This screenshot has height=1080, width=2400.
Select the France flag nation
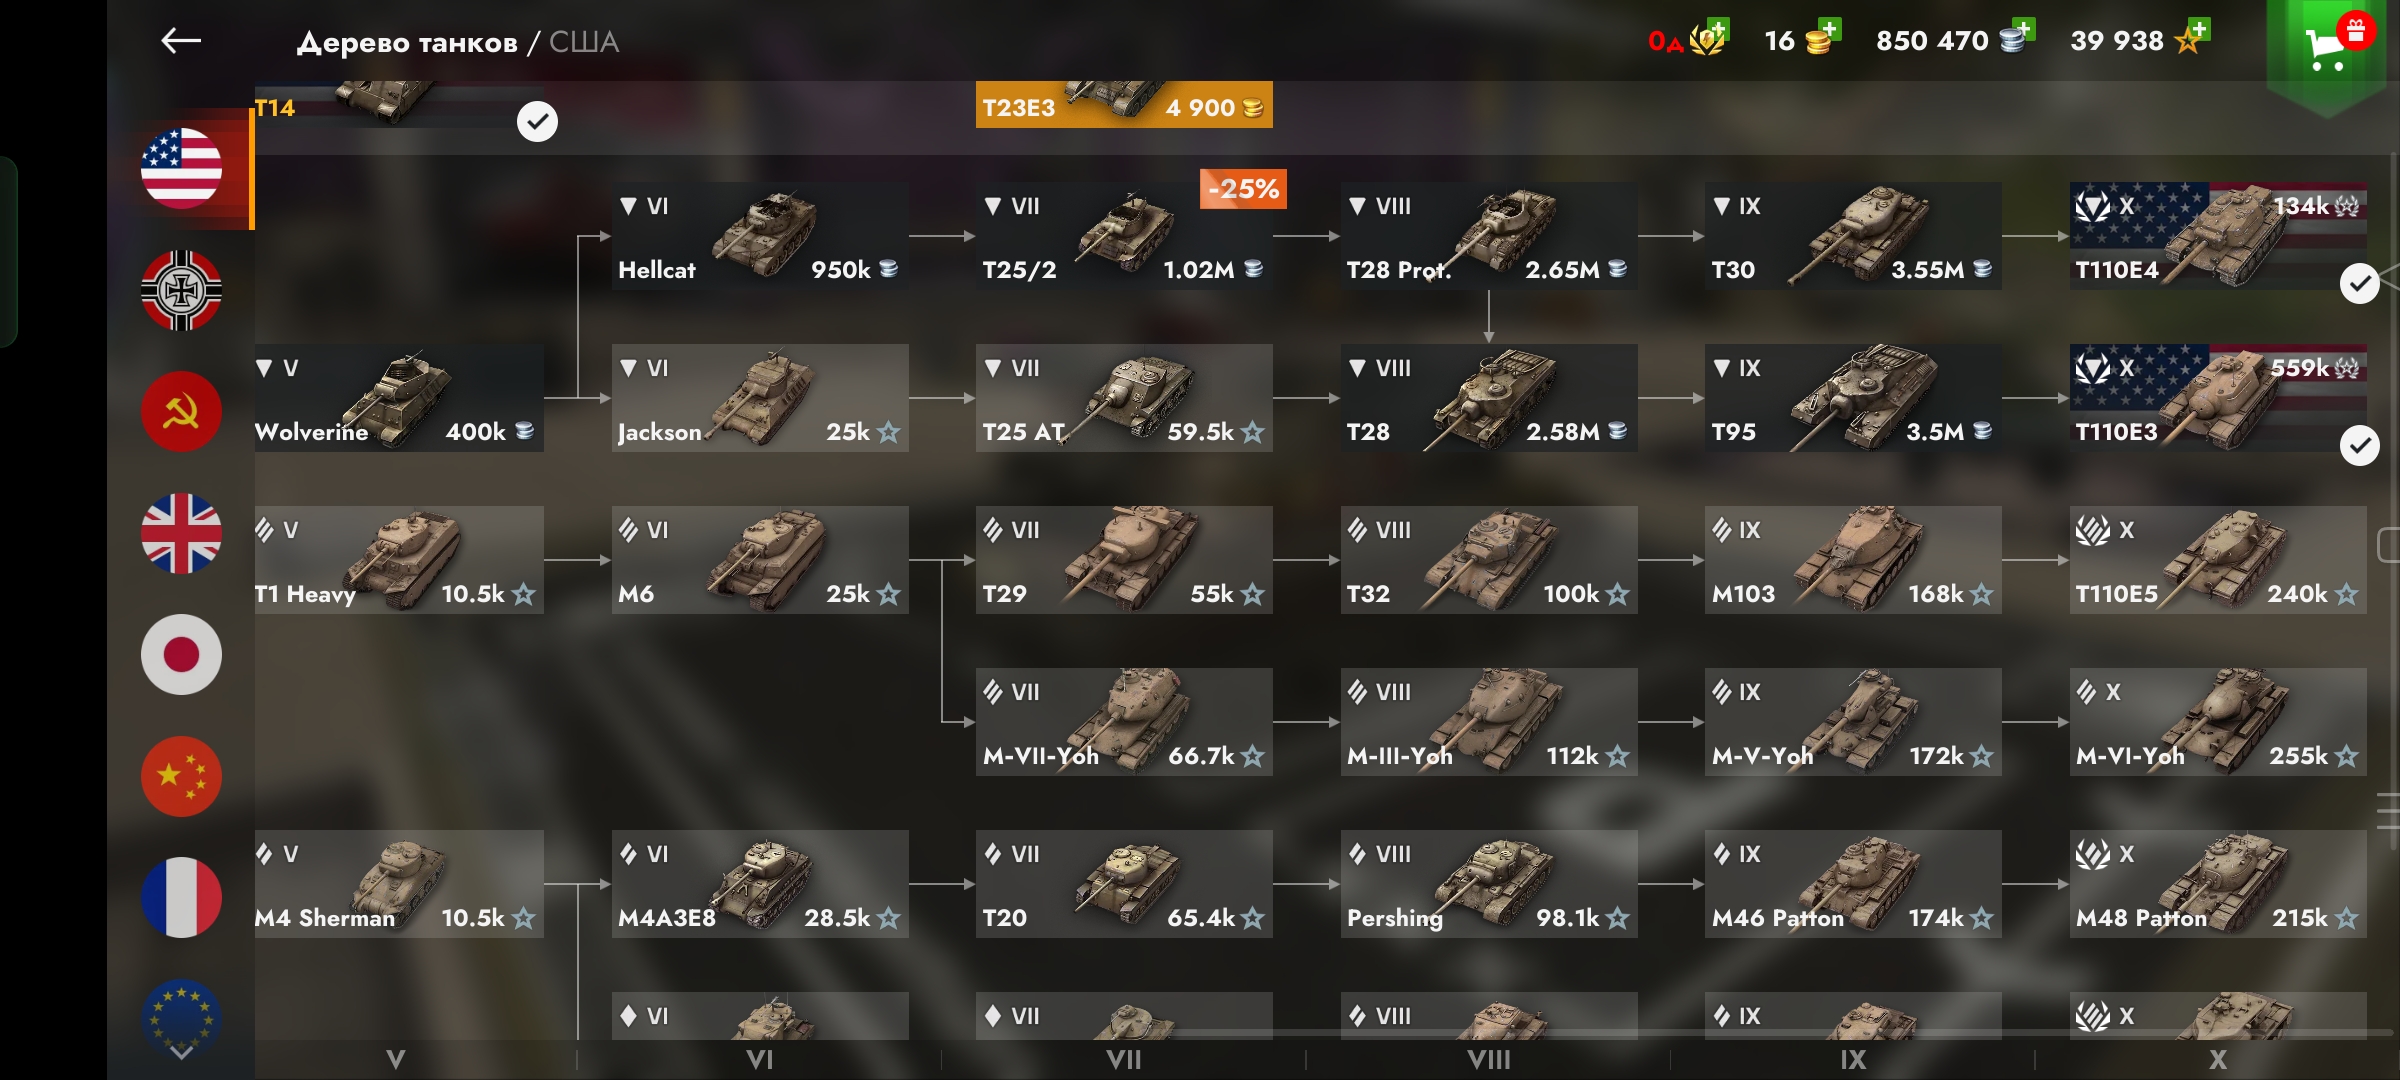[x=181, y=897]
